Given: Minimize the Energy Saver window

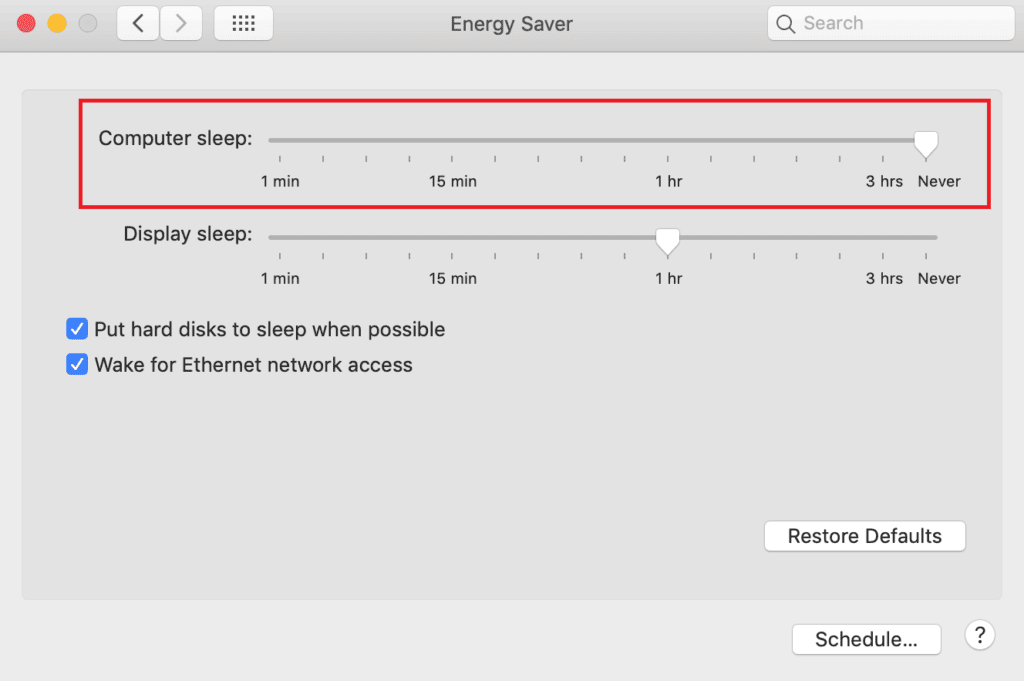Looking at the screenshot, I should [57, 24].
